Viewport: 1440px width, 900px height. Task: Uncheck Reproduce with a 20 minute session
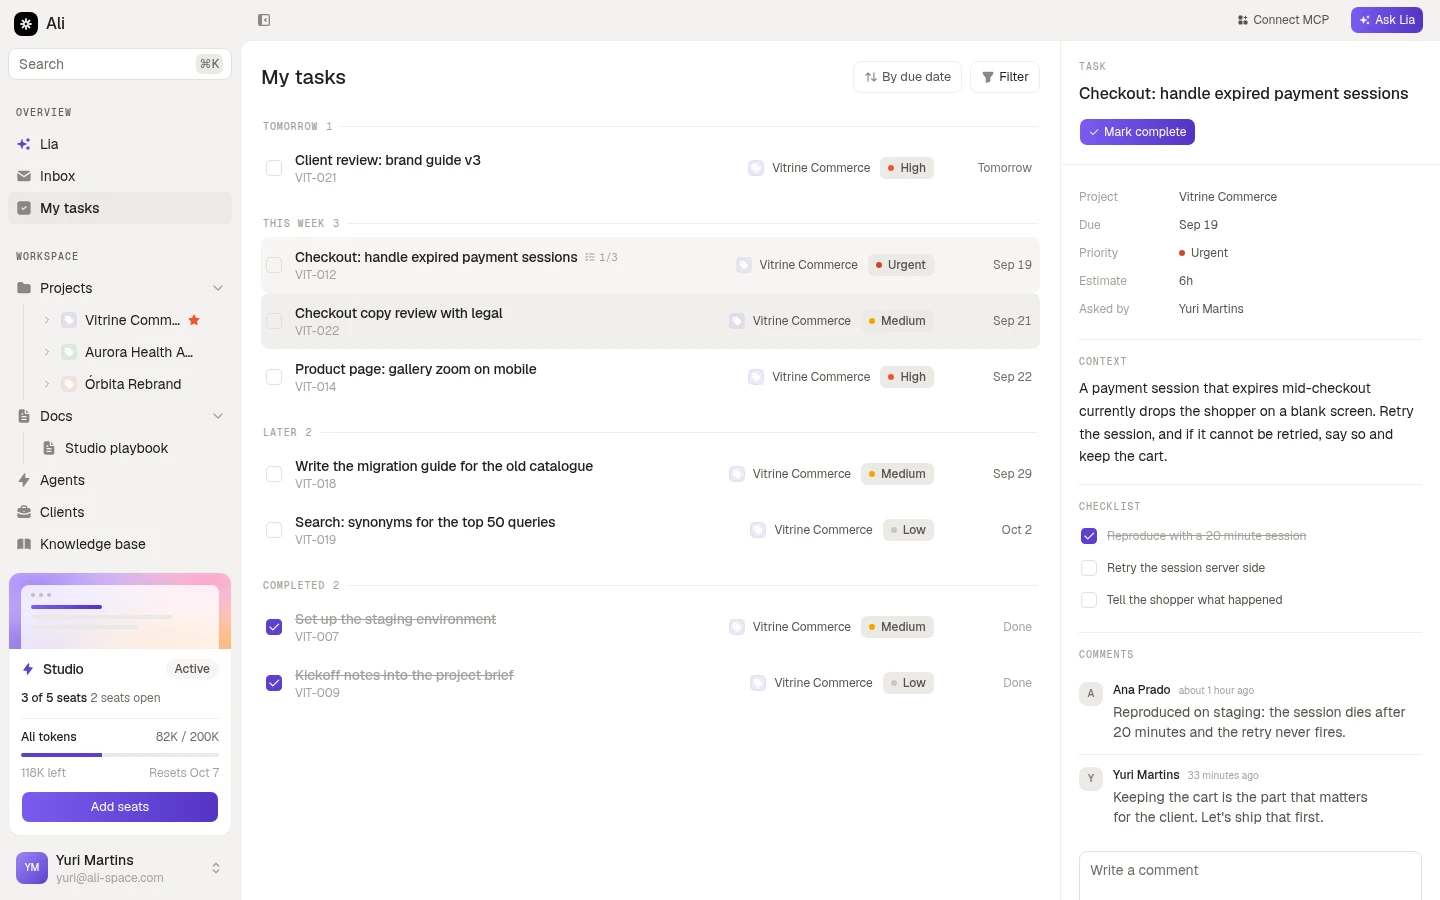click(1089, 536)
